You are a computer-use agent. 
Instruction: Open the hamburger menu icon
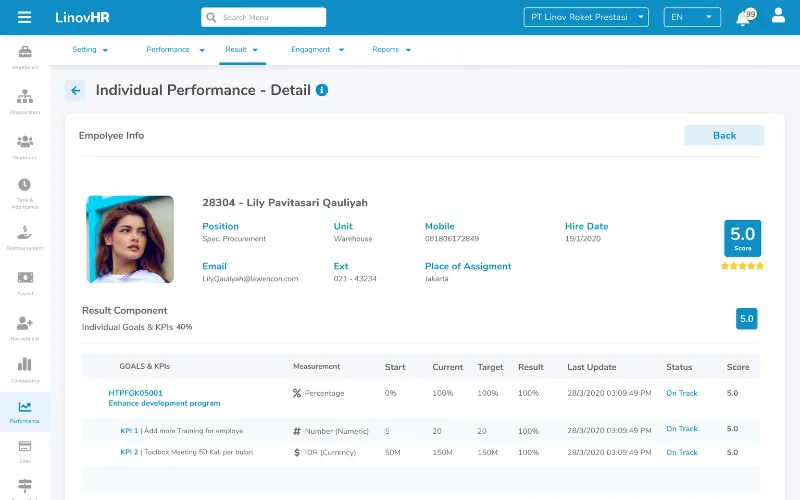click(25, 17)
